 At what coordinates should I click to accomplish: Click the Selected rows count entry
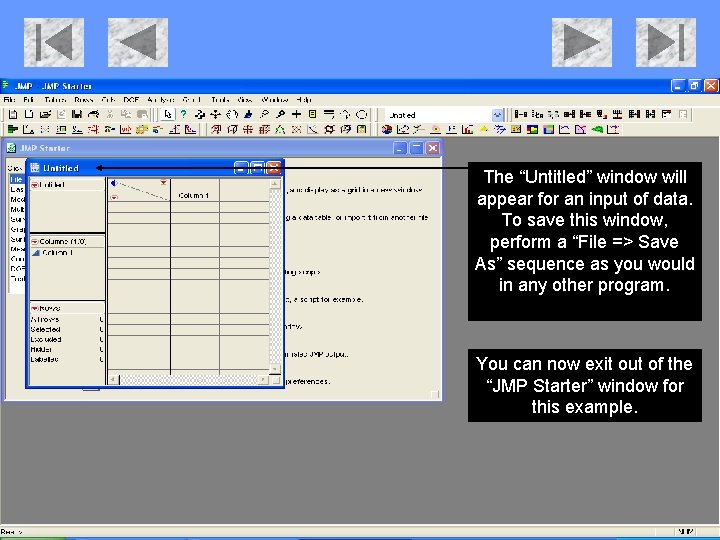[x=67, y=330]
